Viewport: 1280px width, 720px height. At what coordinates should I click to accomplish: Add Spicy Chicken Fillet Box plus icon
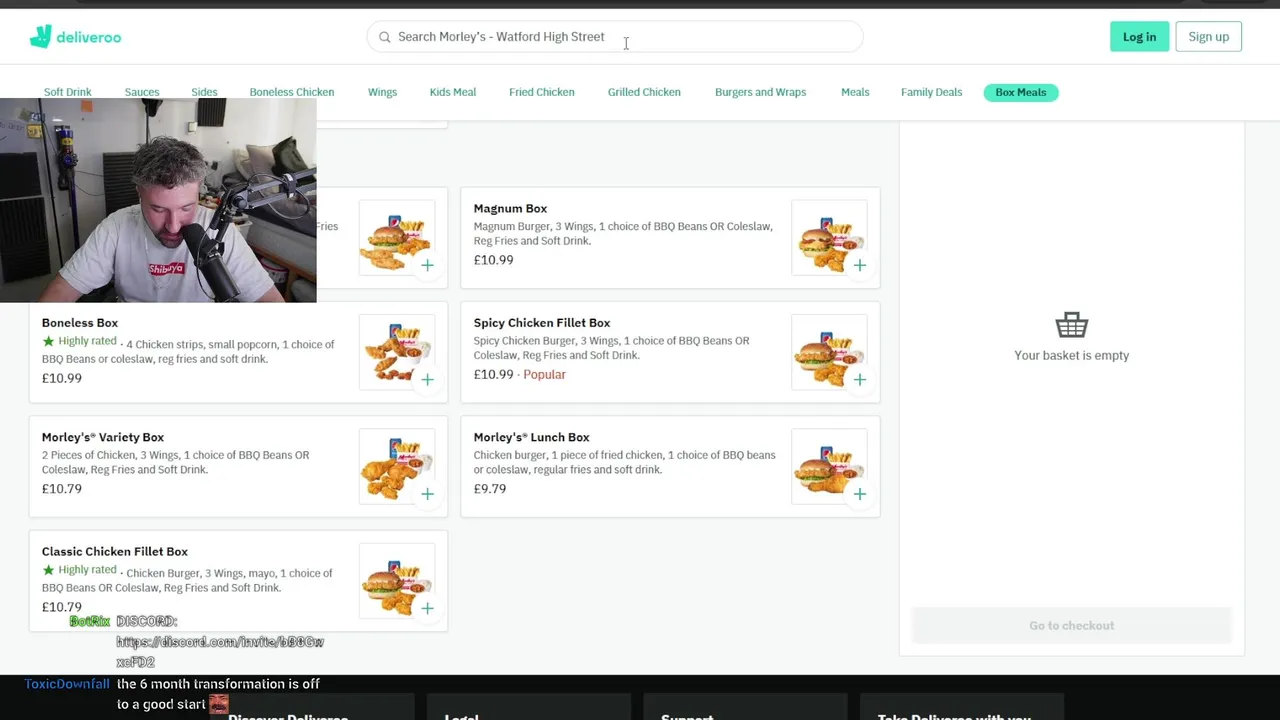tap(860, 379)
